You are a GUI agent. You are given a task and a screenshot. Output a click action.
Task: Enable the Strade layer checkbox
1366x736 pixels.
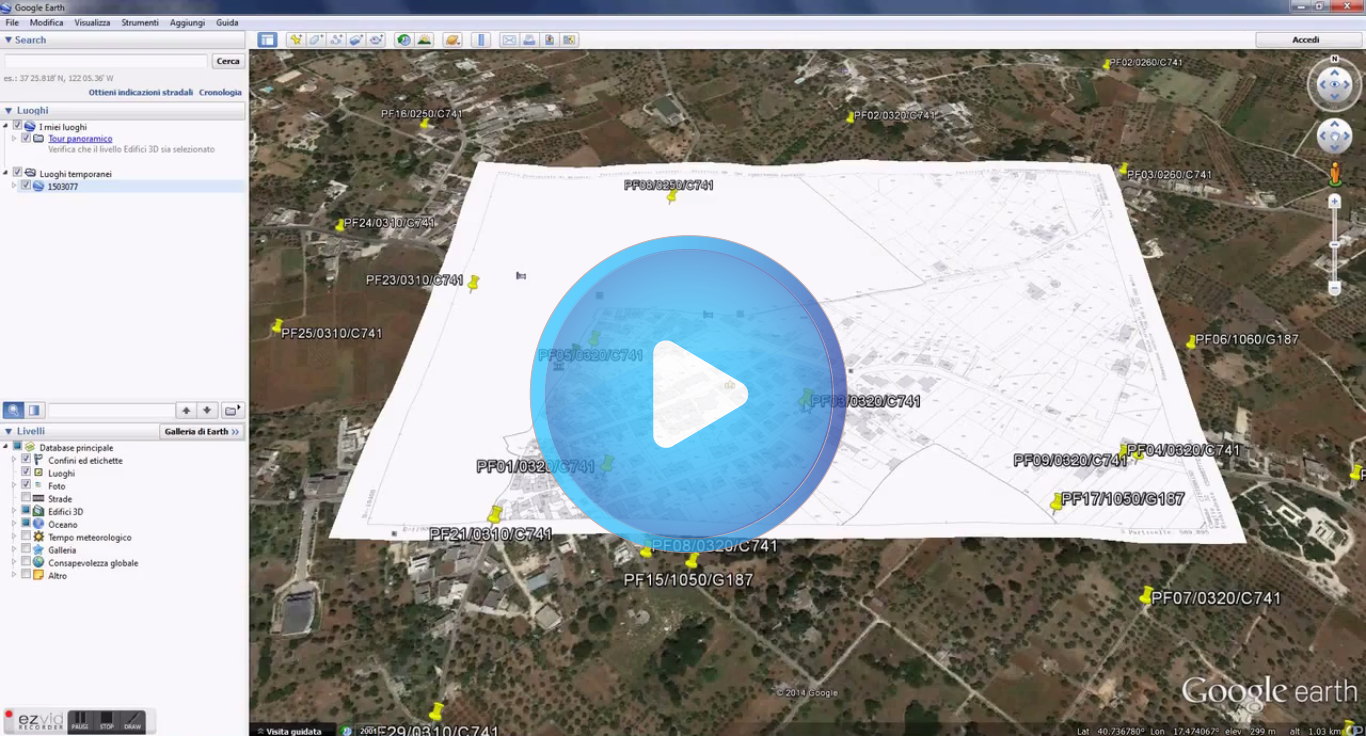(x=26, y=498)
